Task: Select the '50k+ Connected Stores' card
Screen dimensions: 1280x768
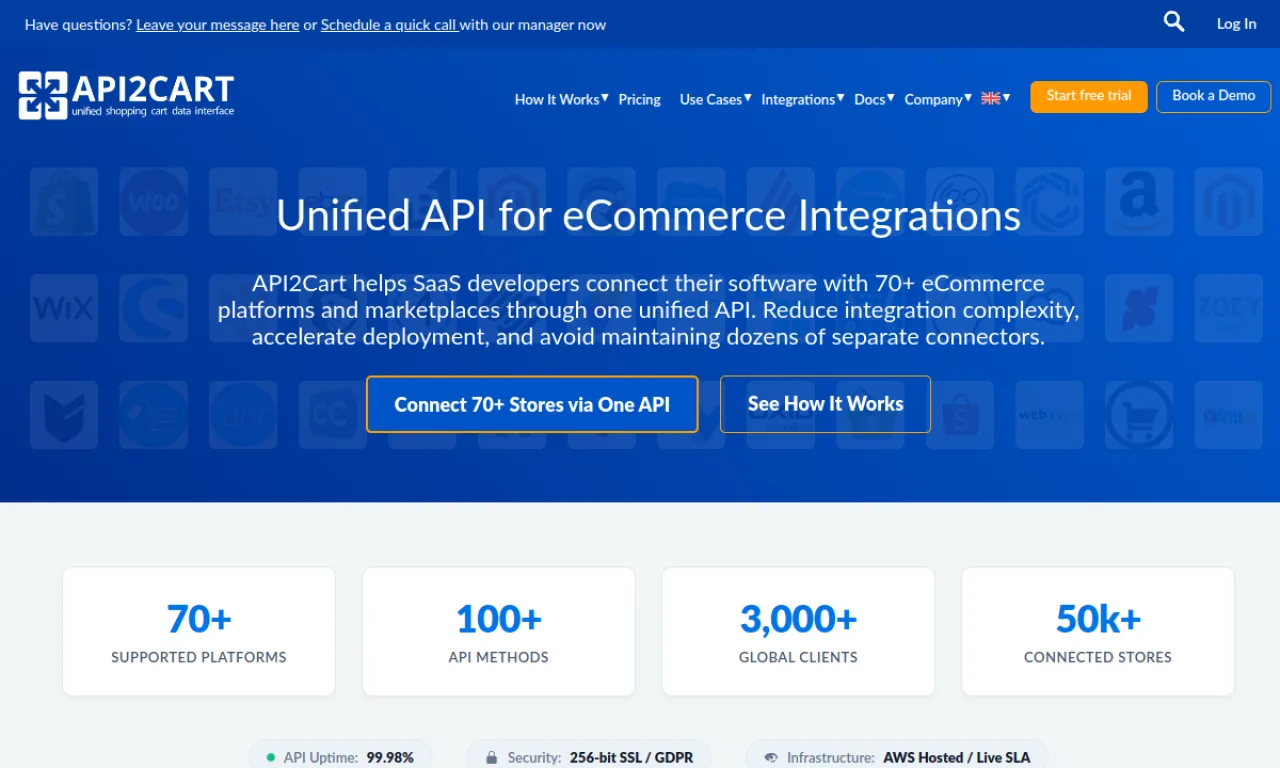Action: coord(1098,632)
